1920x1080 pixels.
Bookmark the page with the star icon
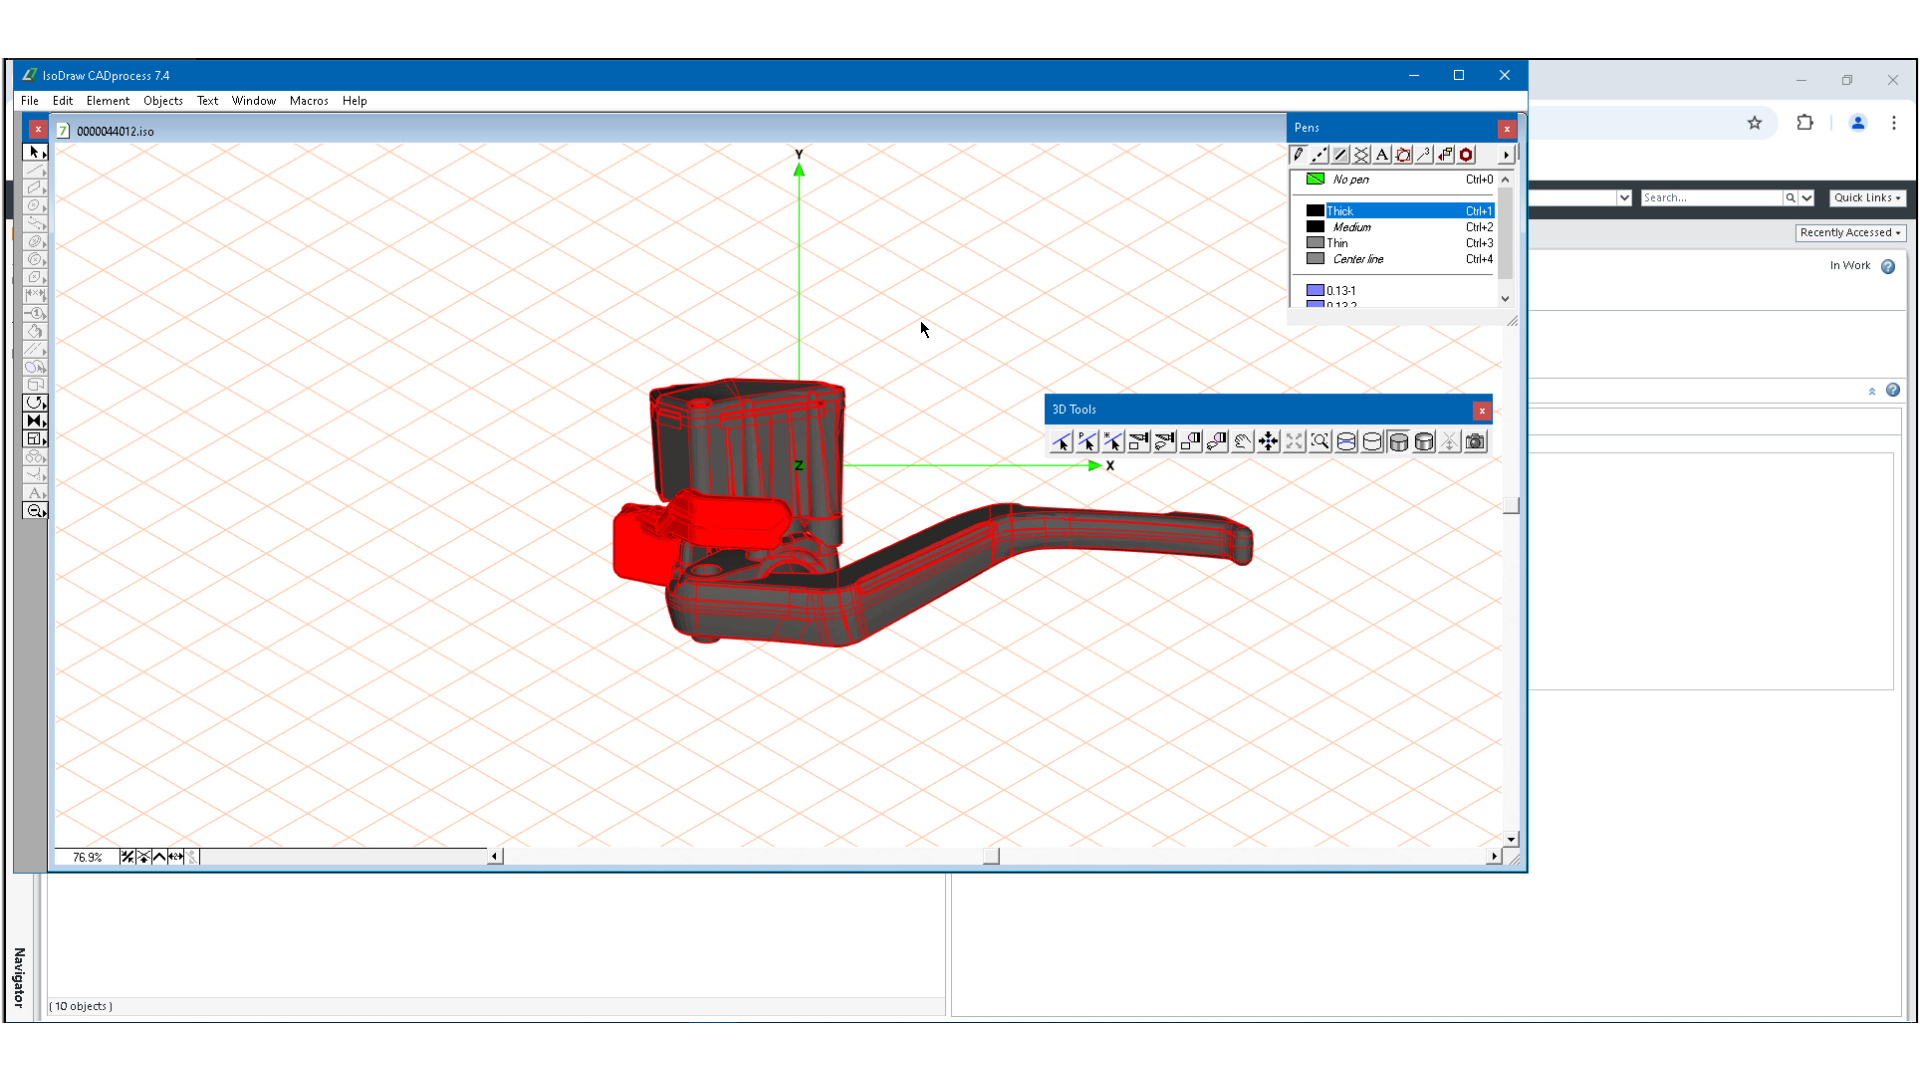(x=1754, y=123)
